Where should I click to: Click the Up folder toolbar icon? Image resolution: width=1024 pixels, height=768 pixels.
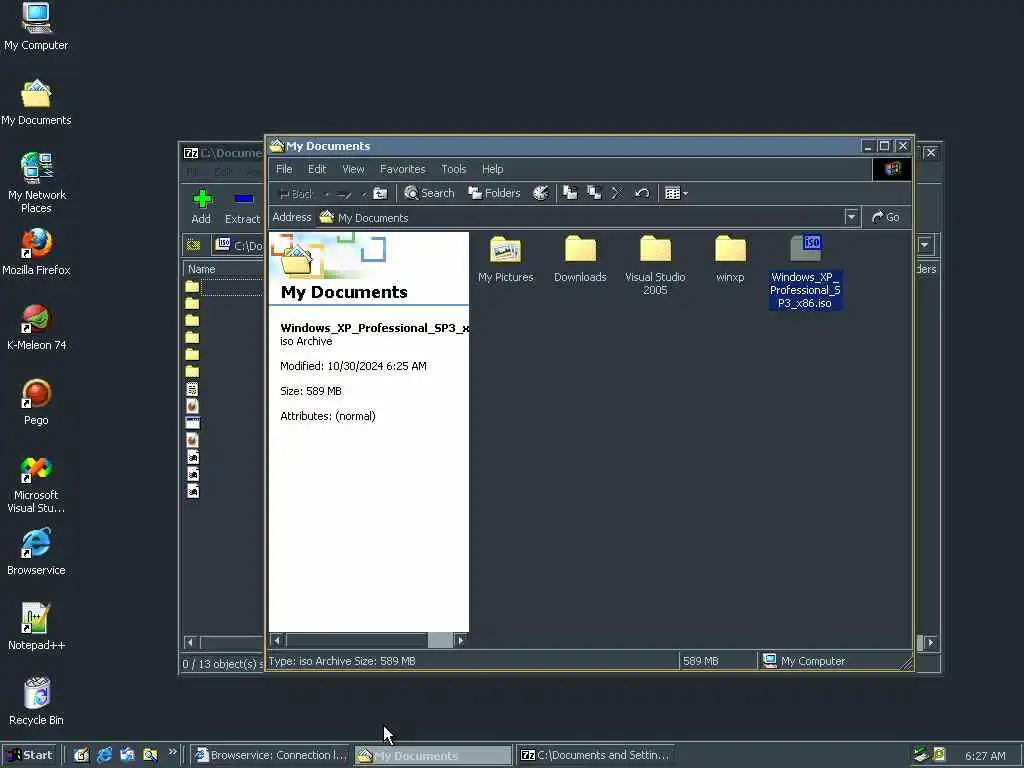pyautogui.click(x=380, y=193)
